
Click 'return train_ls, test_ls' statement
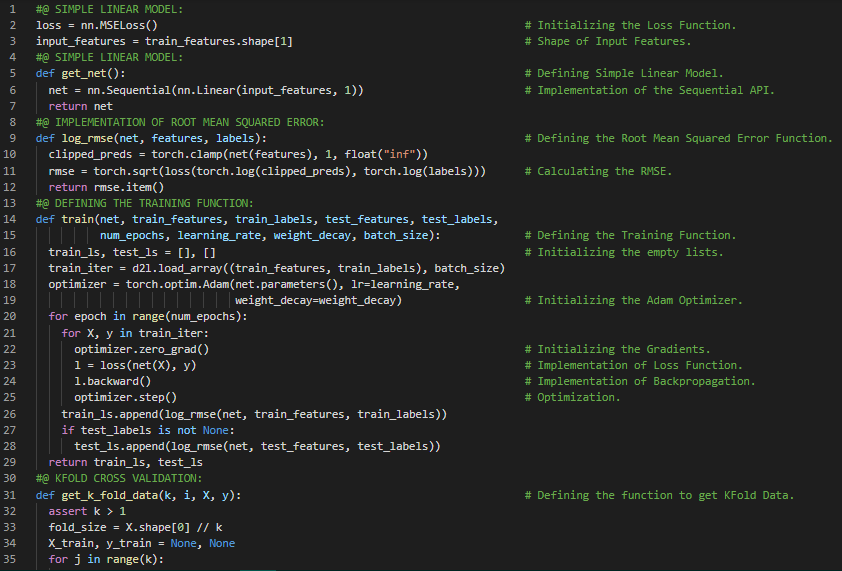[x=125, y=462]
